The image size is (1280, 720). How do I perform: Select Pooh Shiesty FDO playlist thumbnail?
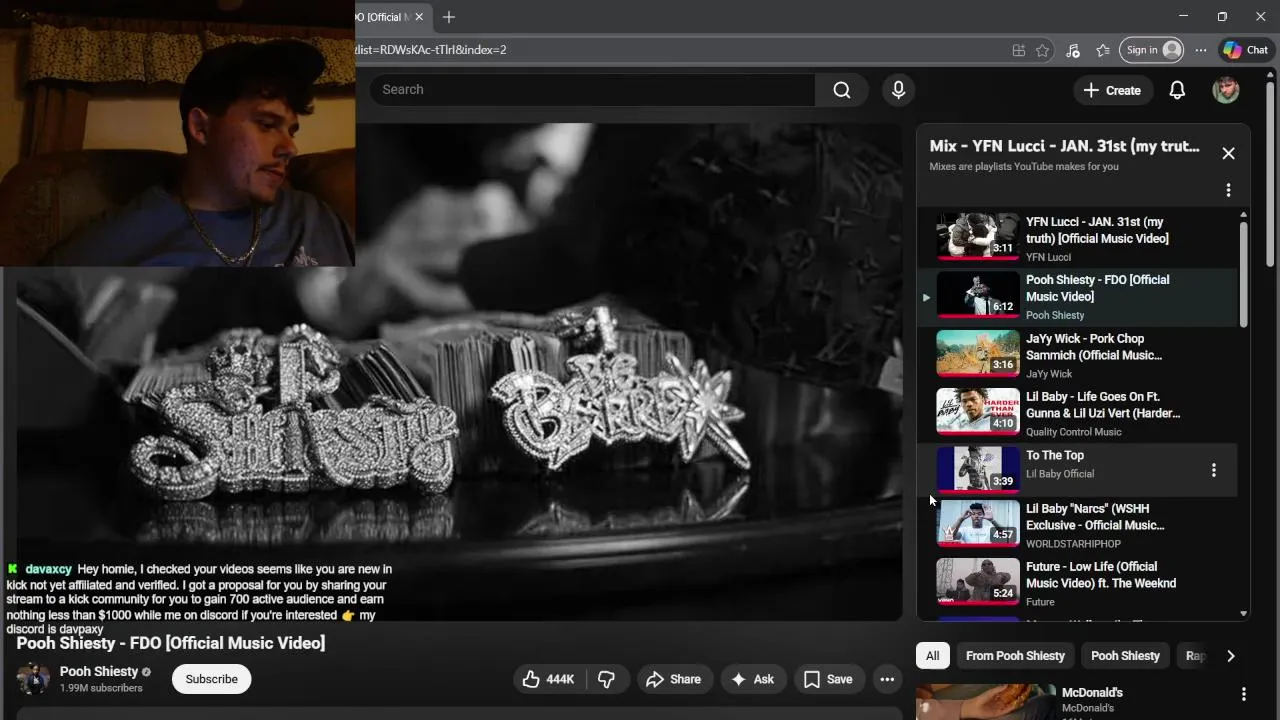978,295
